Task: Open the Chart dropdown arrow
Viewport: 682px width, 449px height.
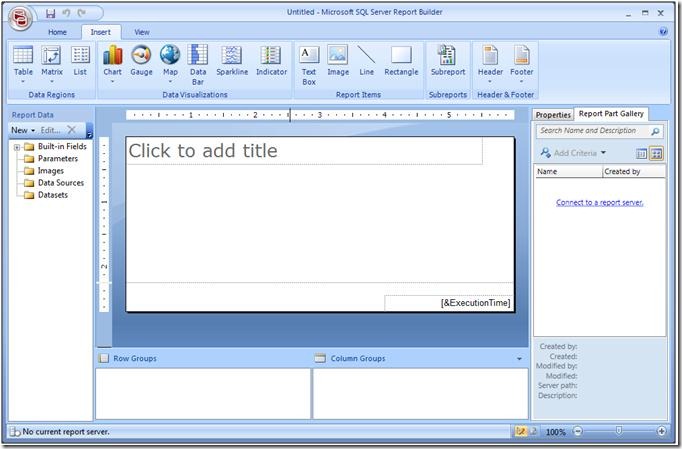Action: click(x=112, y=81)
